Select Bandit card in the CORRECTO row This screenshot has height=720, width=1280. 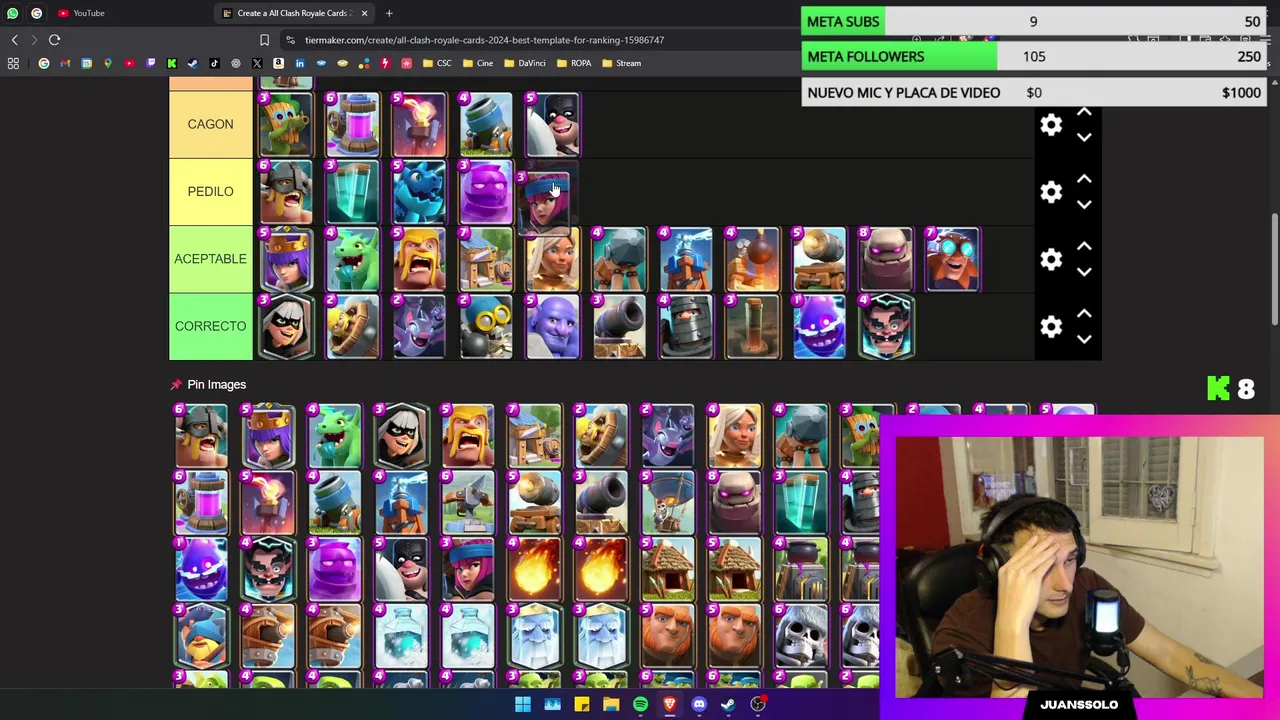285,326
